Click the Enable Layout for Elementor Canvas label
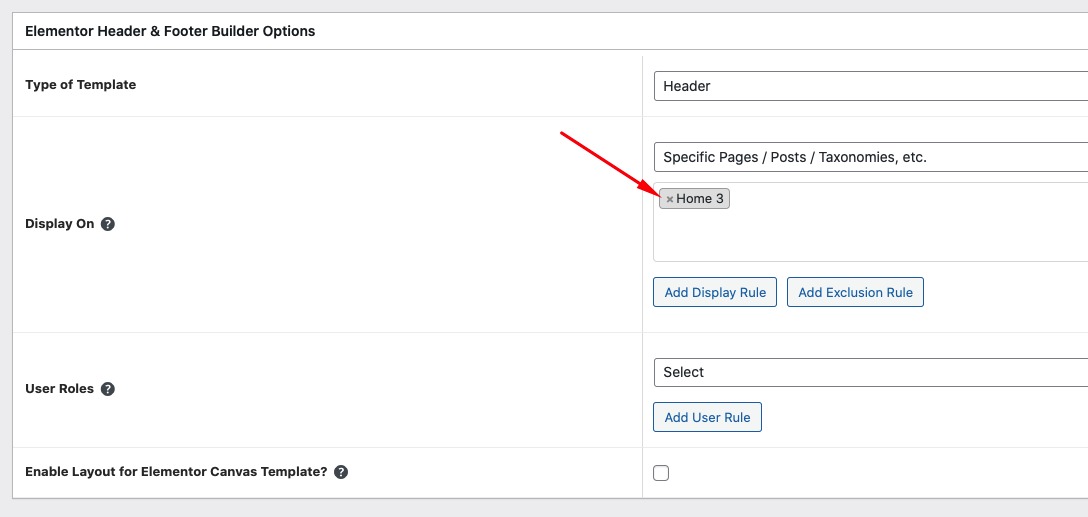This screenshot has height=517, width=1088. (176, 472)
